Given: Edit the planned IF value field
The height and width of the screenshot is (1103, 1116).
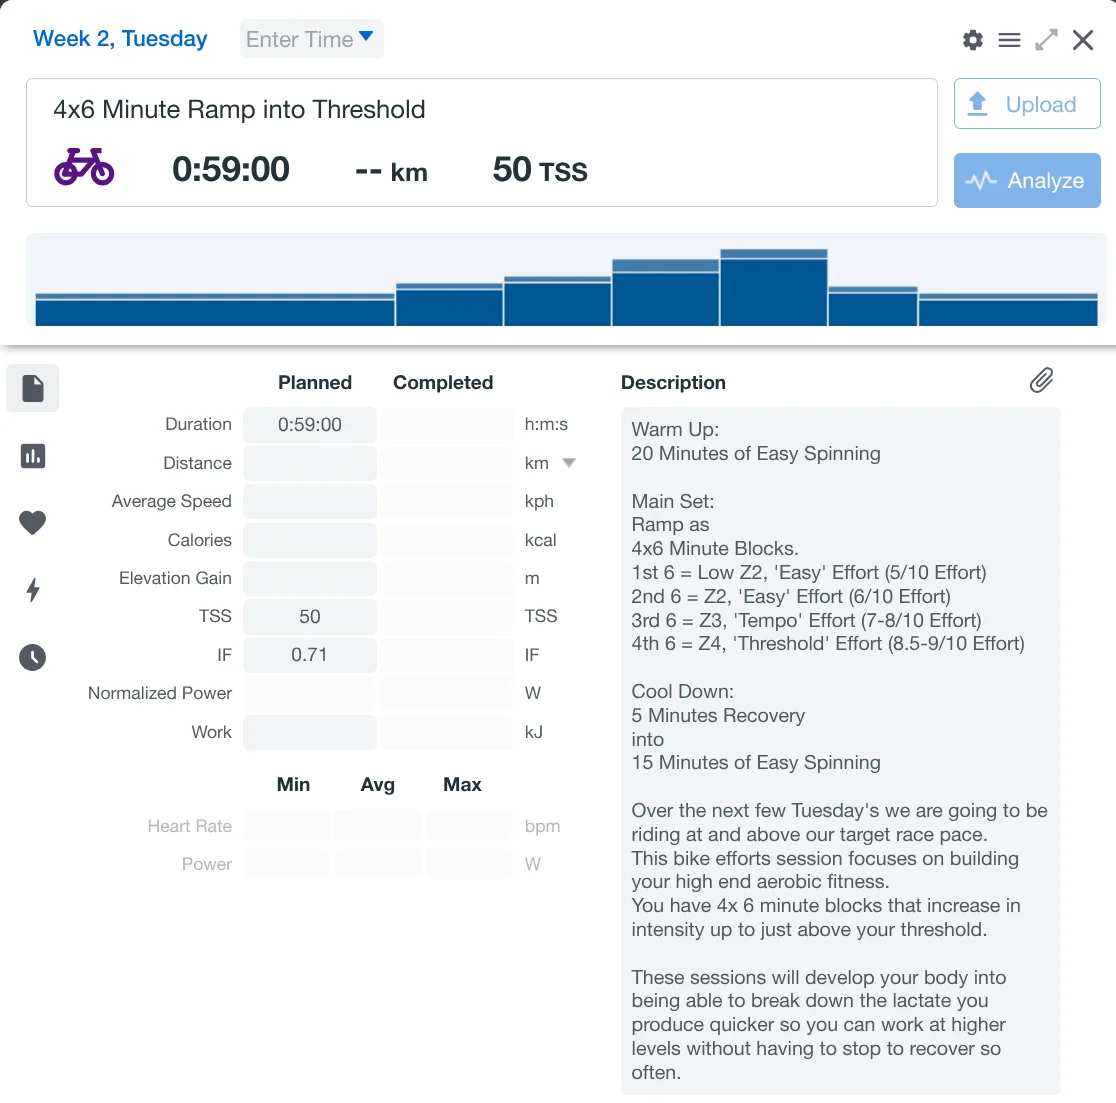Looking at the screenshot, I should point(310,655).
